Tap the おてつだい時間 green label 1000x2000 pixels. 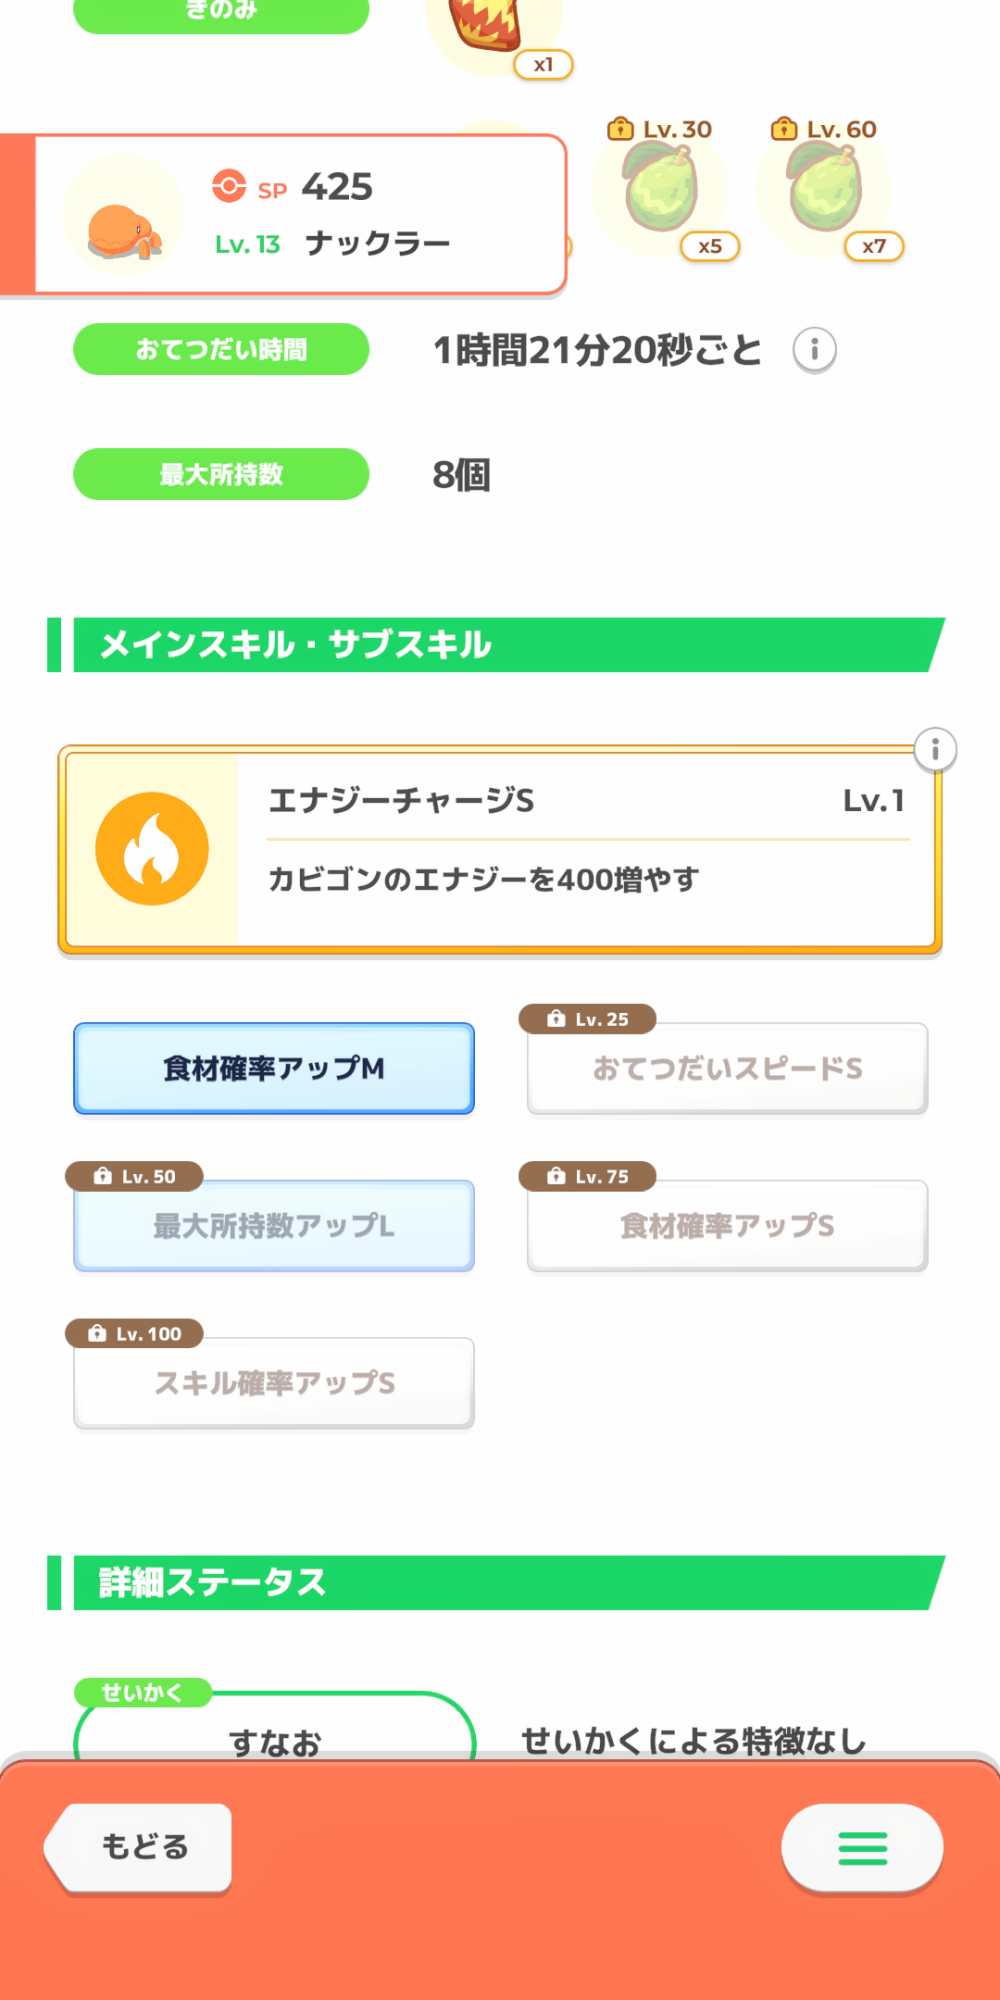tap(221, 349)
